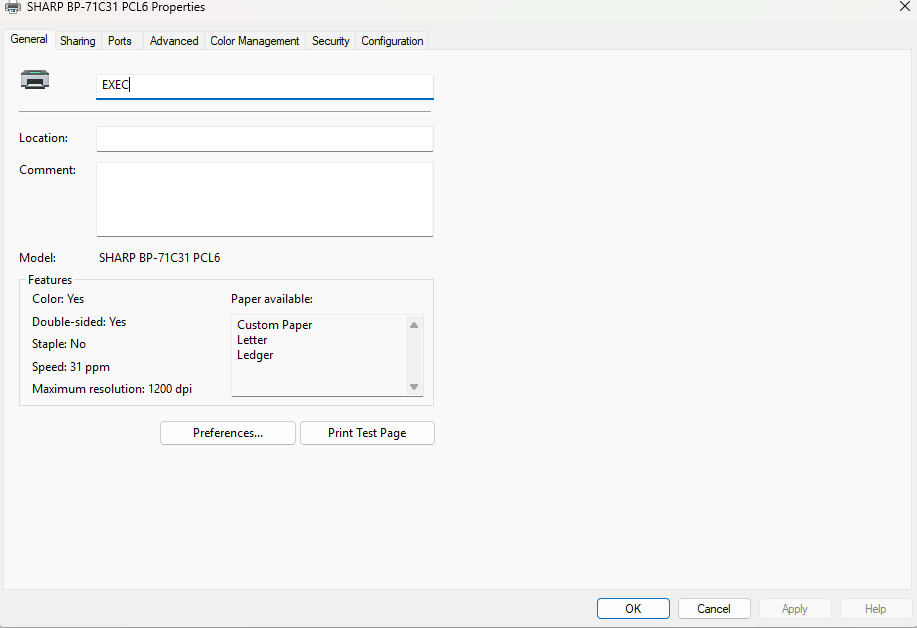Click the Help button

[875, 609]
